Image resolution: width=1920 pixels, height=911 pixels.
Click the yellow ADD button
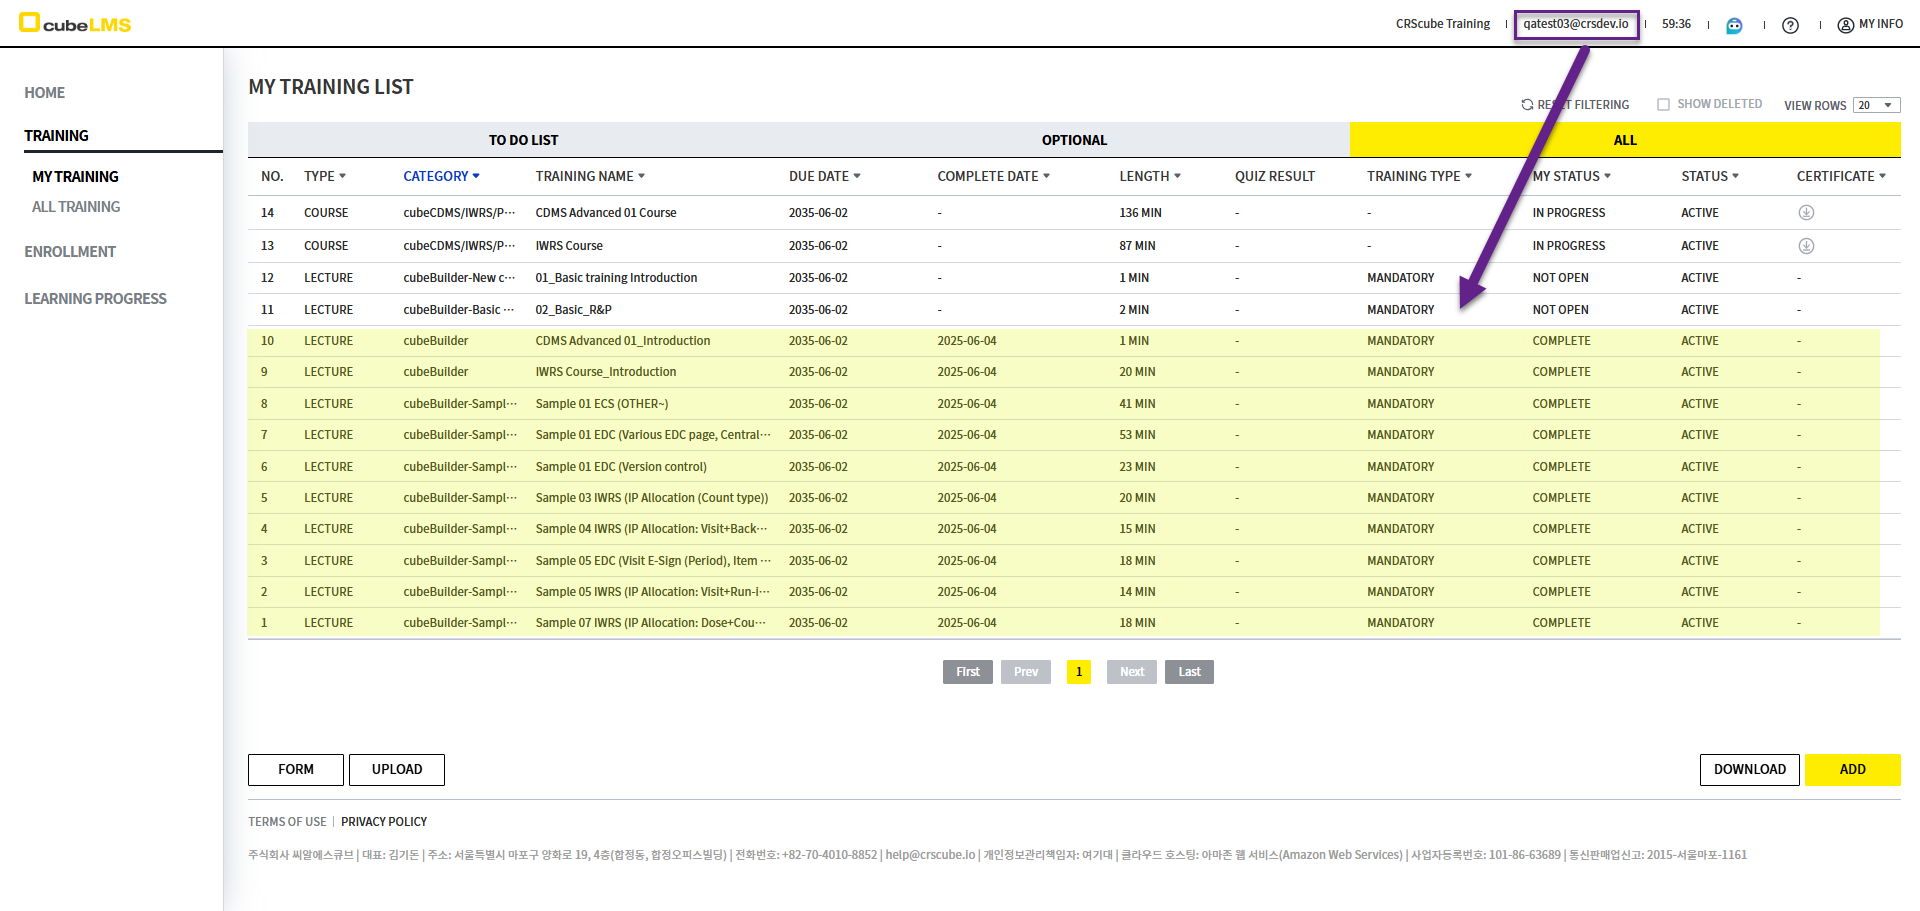[1852, 769]
